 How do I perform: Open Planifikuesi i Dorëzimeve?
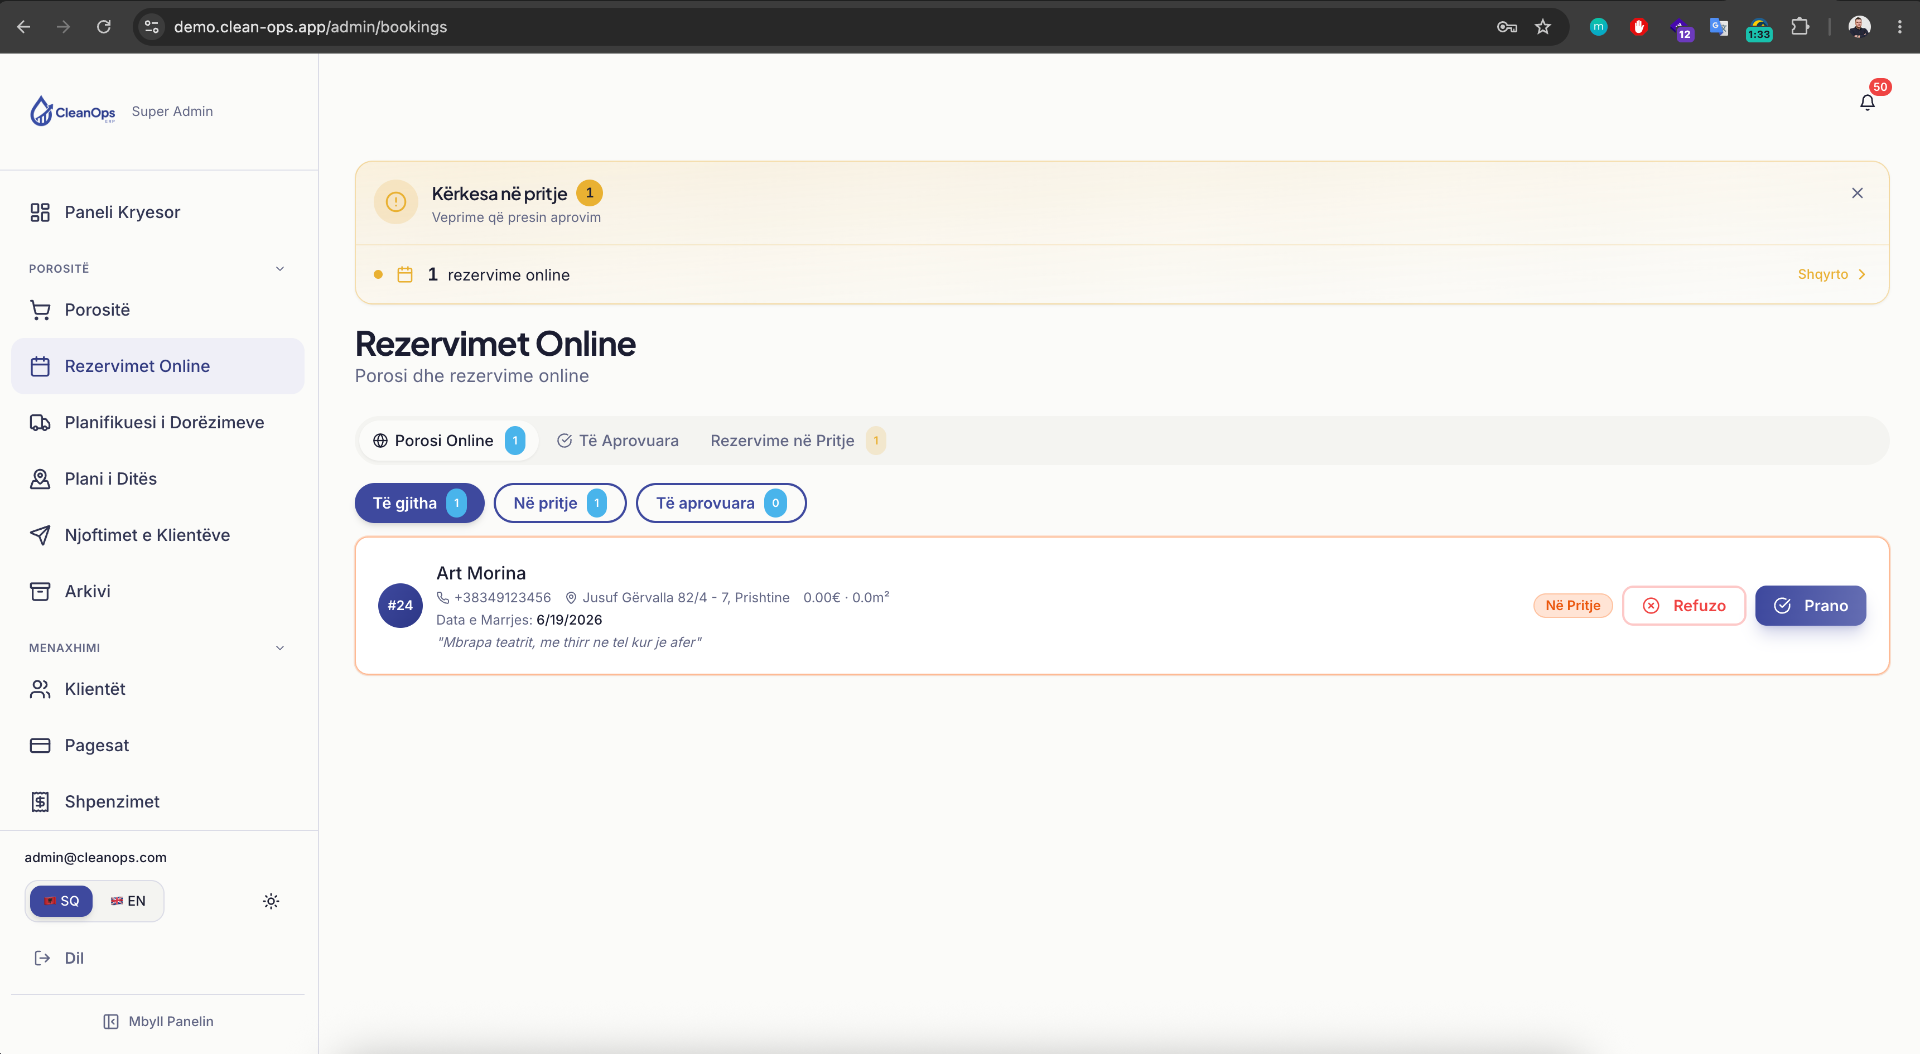158,422
